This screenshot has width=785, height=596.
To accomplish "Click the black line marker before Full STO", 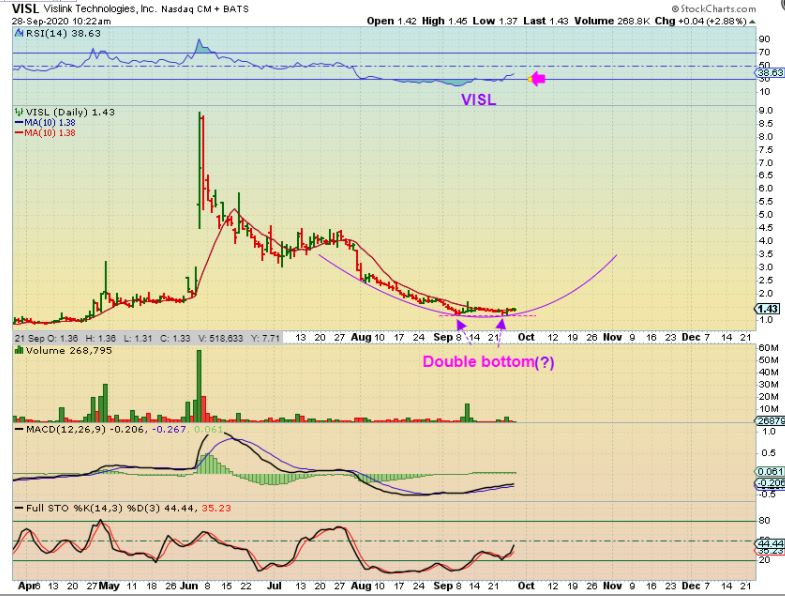I will coord(20,508).
